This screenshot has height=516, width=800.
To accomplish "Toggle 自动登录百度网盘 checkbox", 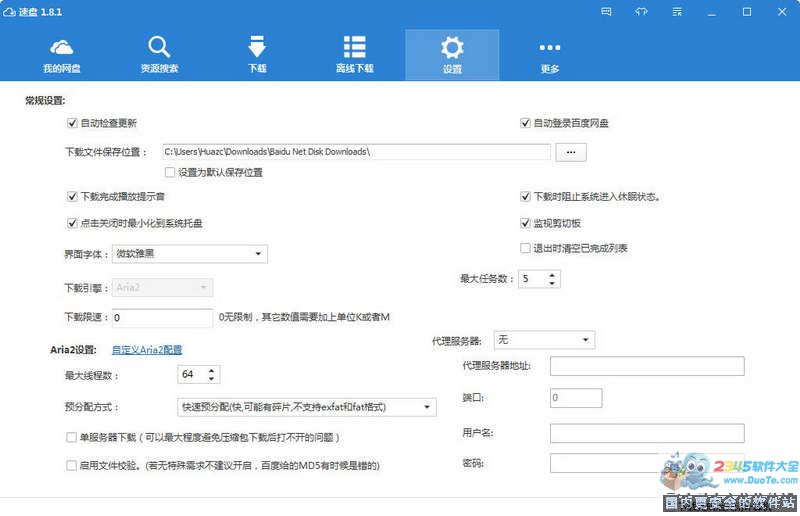I will (525, 123).
